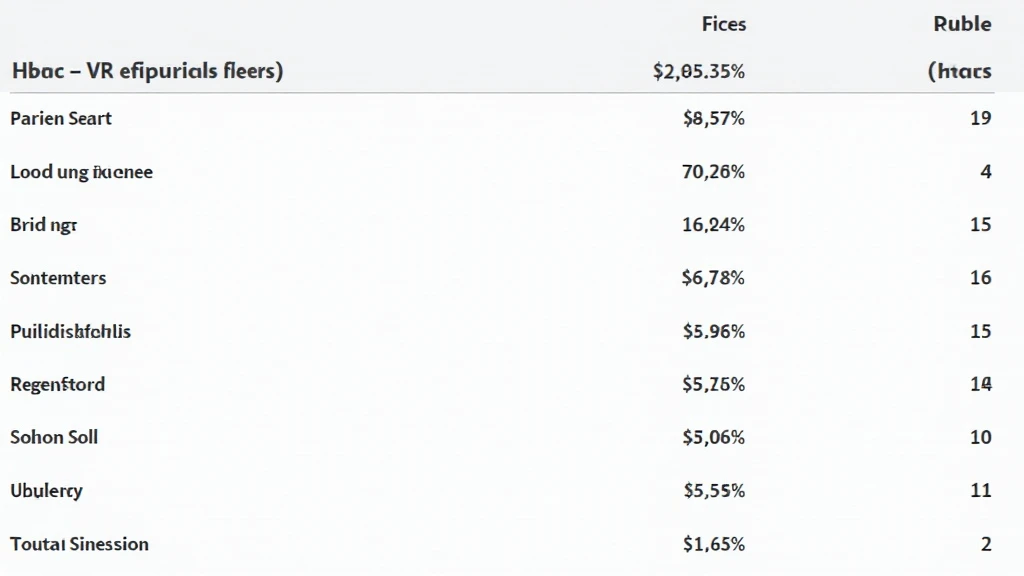Click the Ruble column header
Image resolution: width=1024 pixels, height=576 pixels.
pyautogui.click(x=962, y=24)
